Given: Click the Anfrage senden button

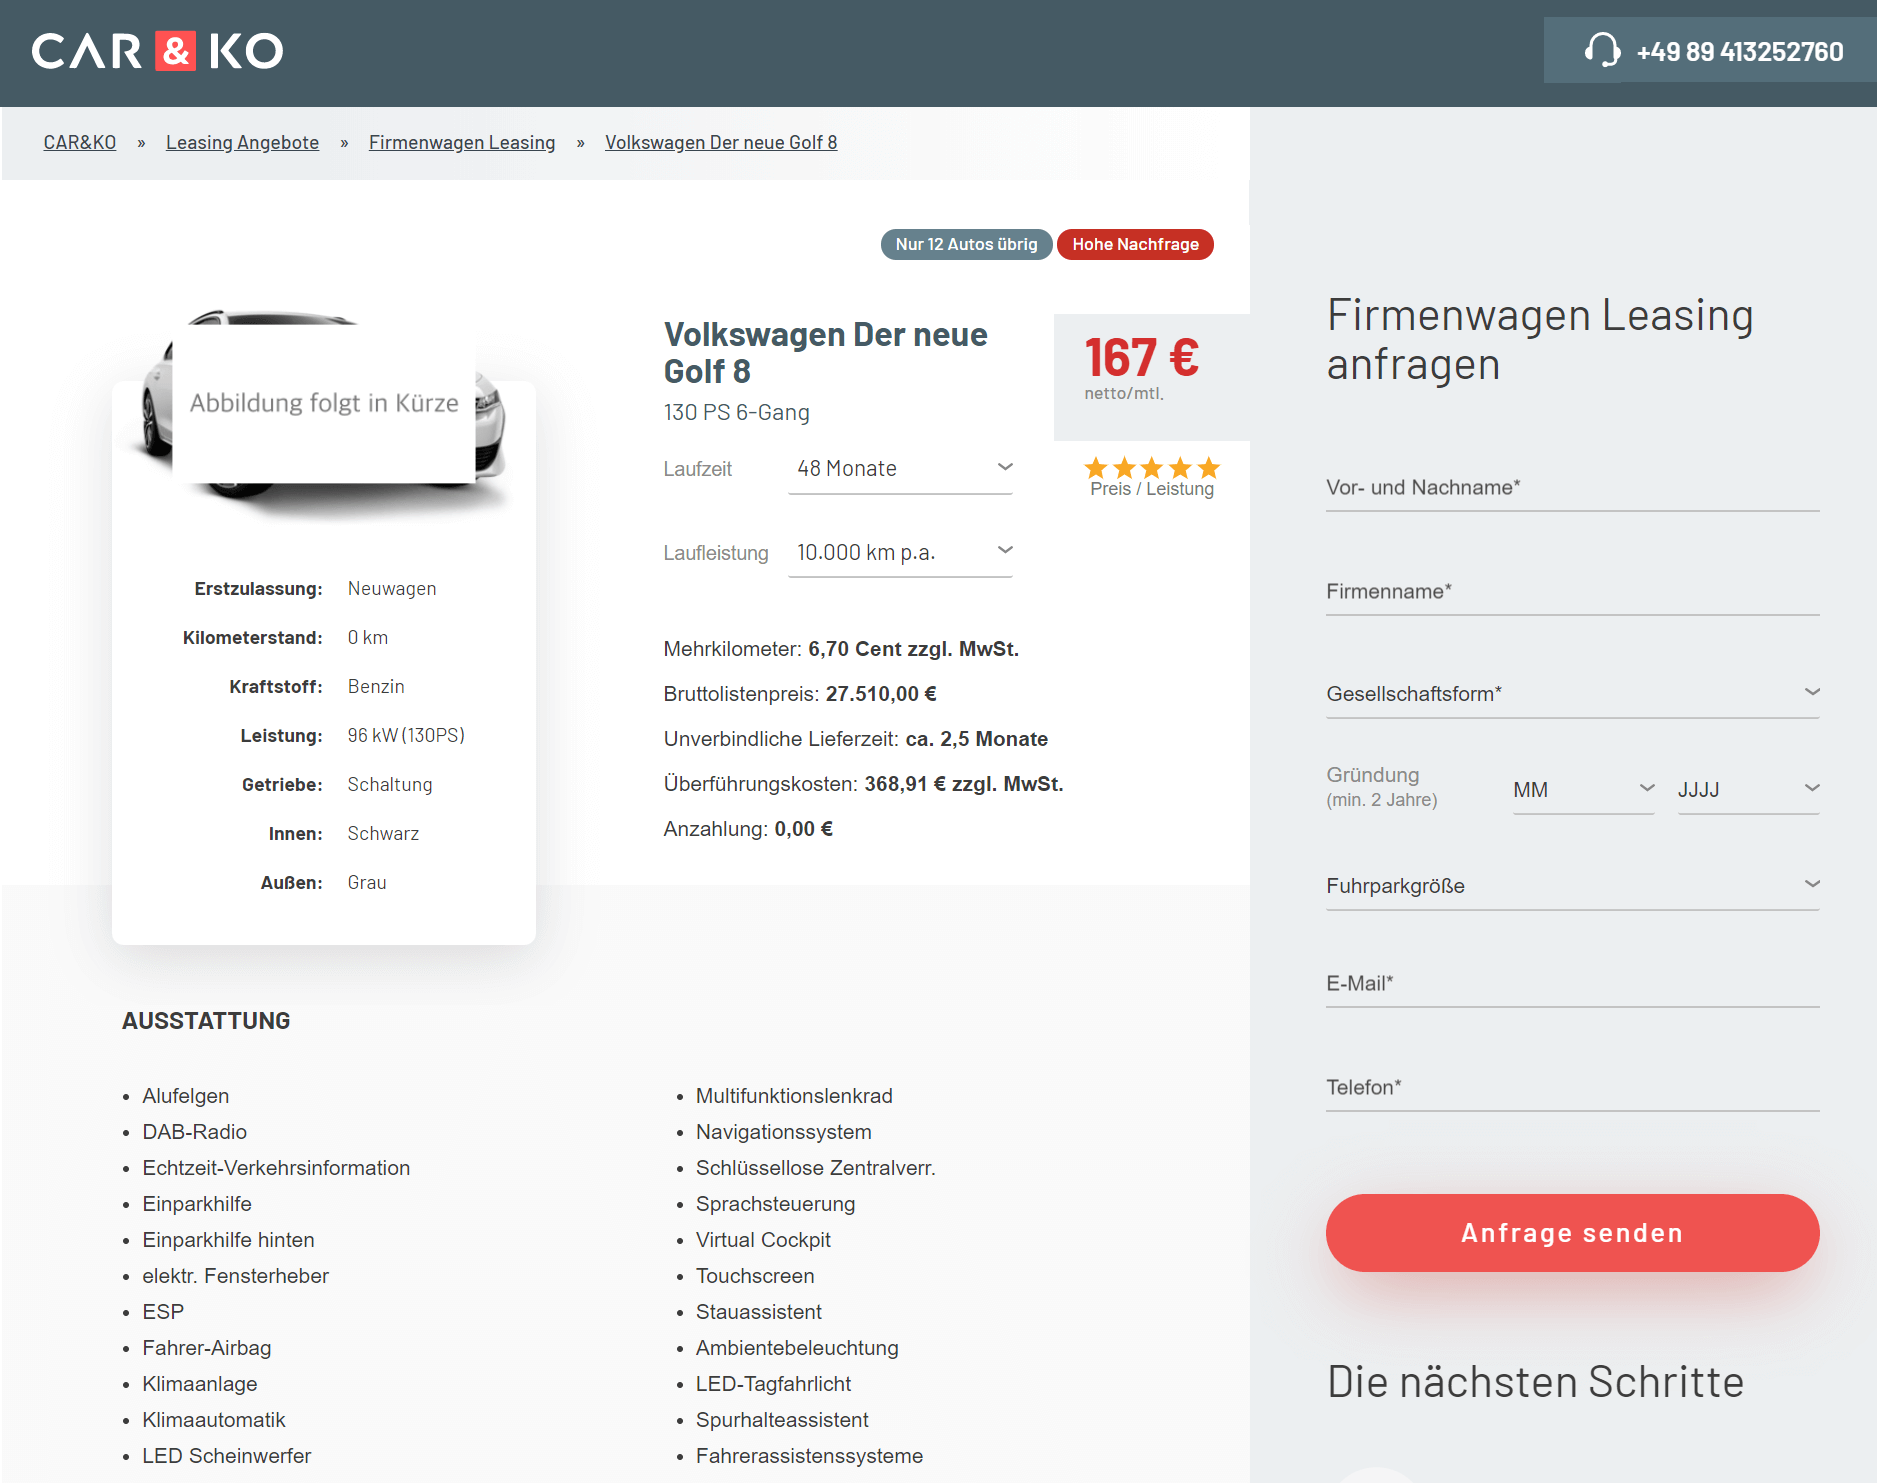Looking at the screenshot, I should (1572, 1233).
